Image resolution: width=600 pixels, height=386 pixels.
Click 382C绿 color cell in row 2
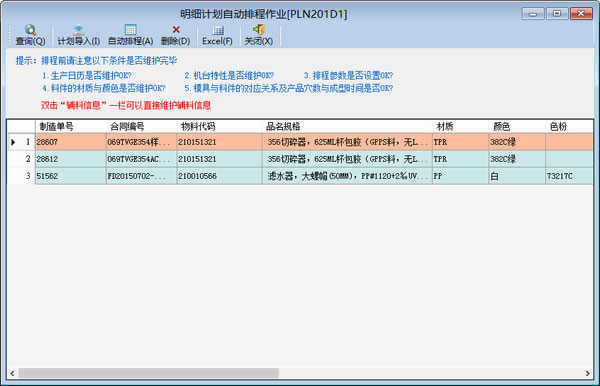click(517, 159)
